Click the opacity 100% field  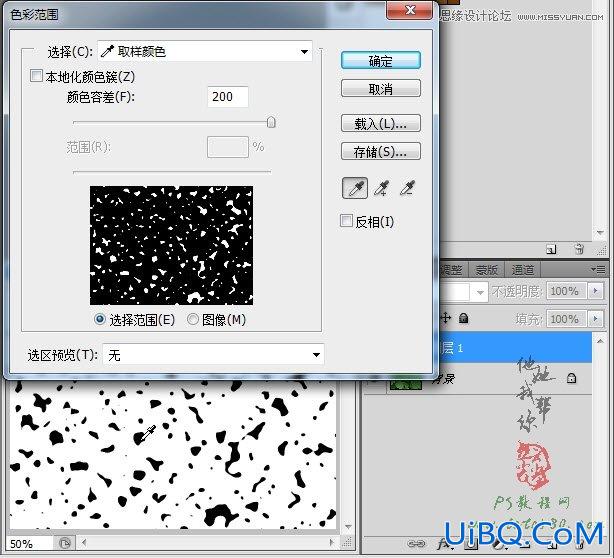(x=566, y=291)
